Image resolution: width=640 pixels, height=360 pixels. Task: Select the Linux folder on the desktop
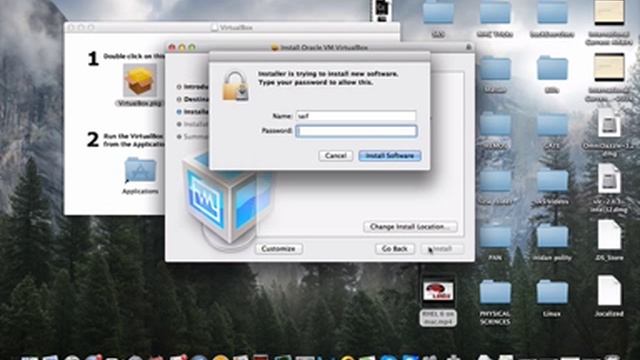point(552,292)
